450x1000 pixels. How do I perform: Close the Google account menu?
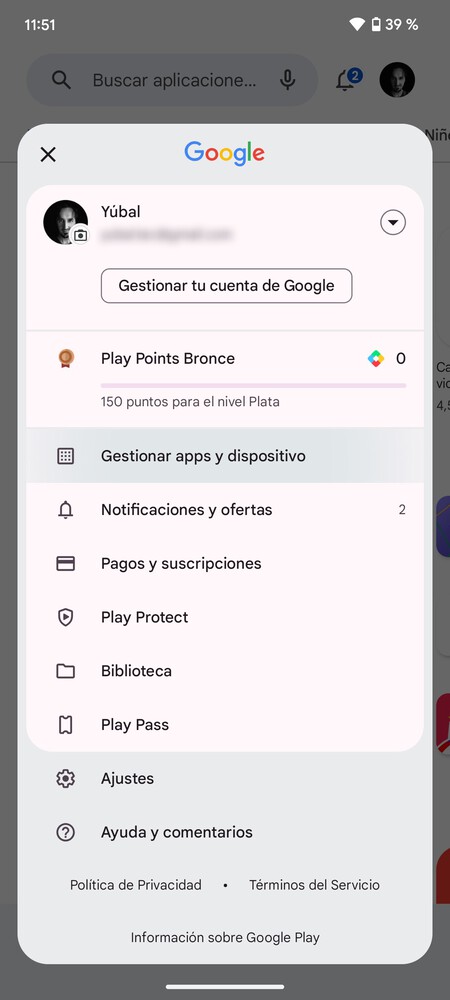[48, 154]
